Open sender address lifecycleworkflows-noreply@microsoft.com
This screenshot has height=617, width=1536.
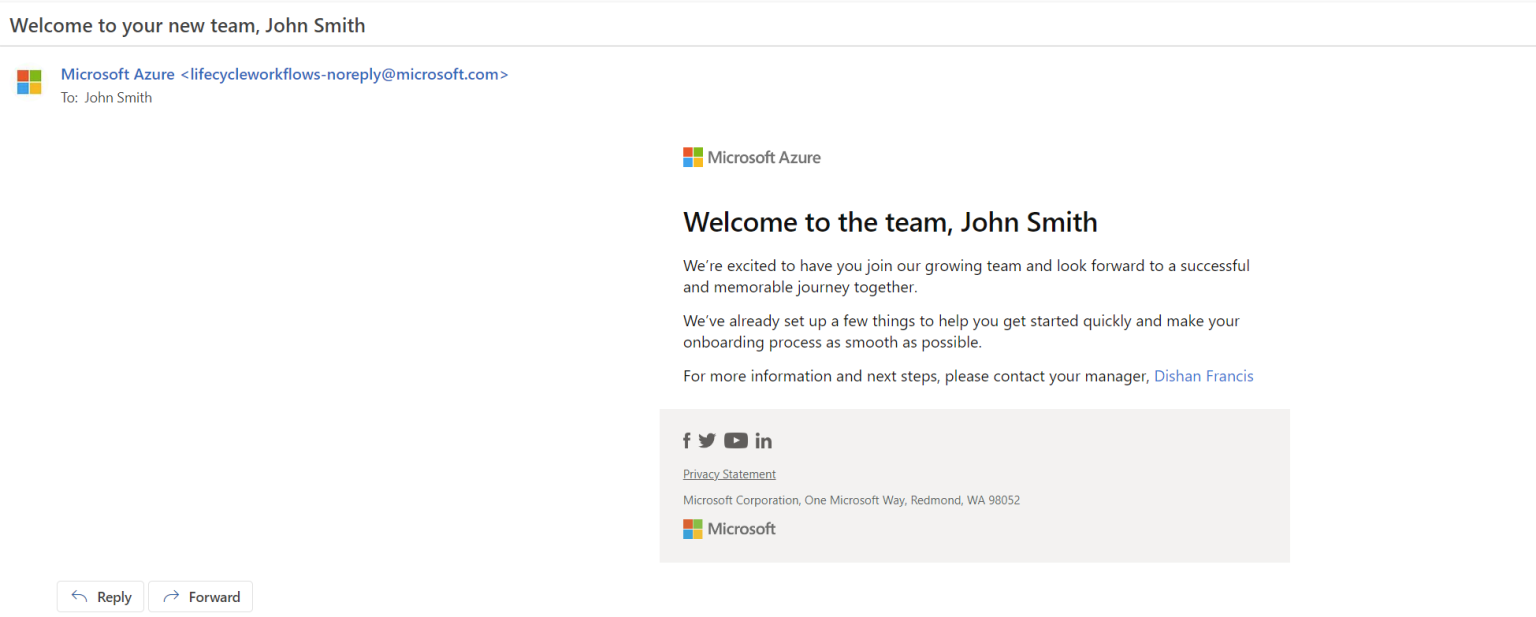[x=345, y=74]
